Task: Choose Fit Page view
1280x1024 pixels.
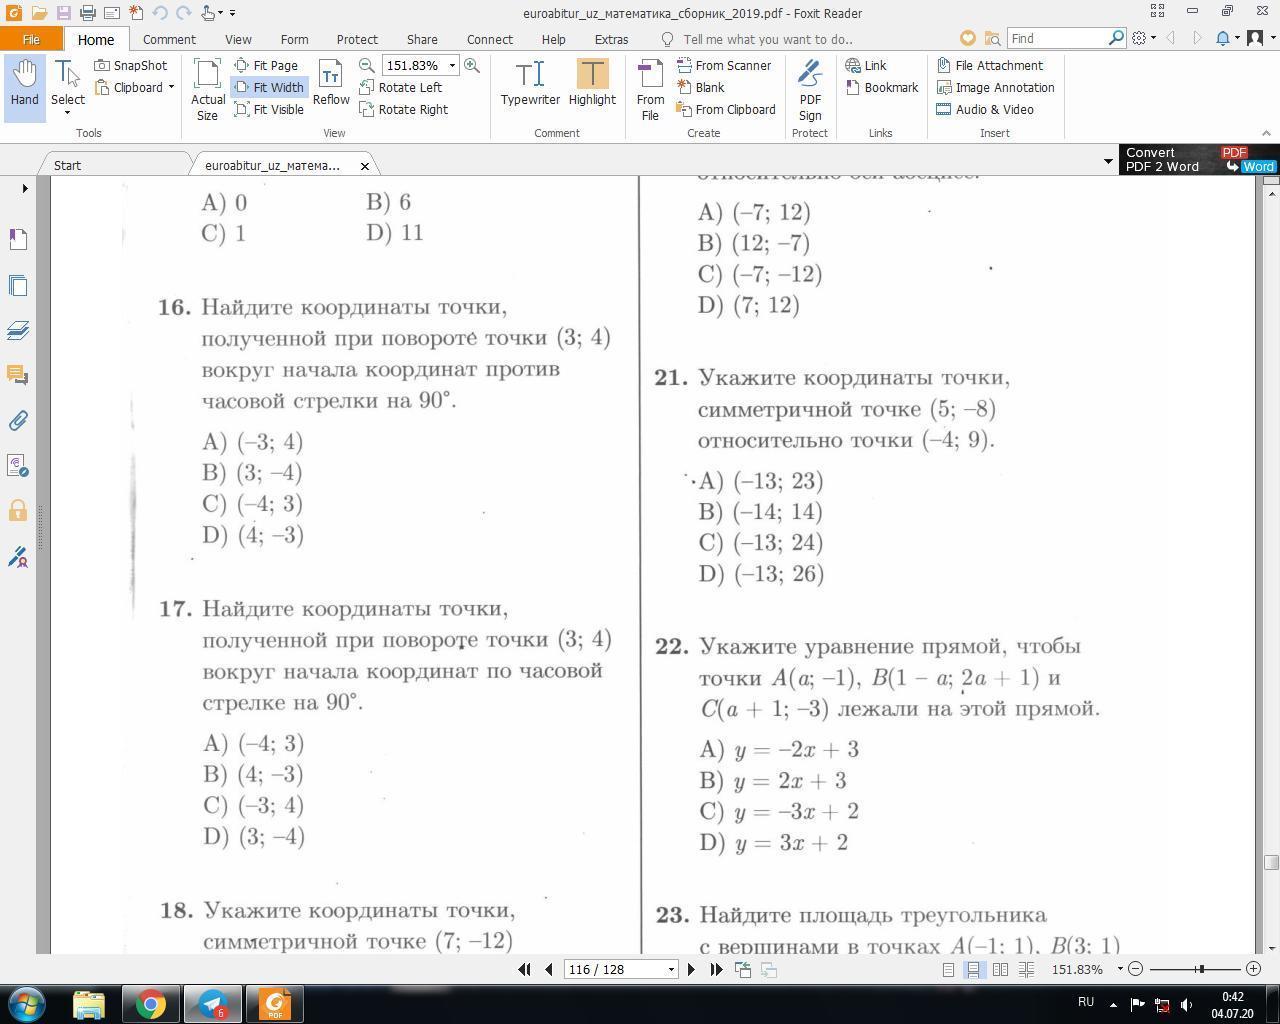Action: (266, 65)
